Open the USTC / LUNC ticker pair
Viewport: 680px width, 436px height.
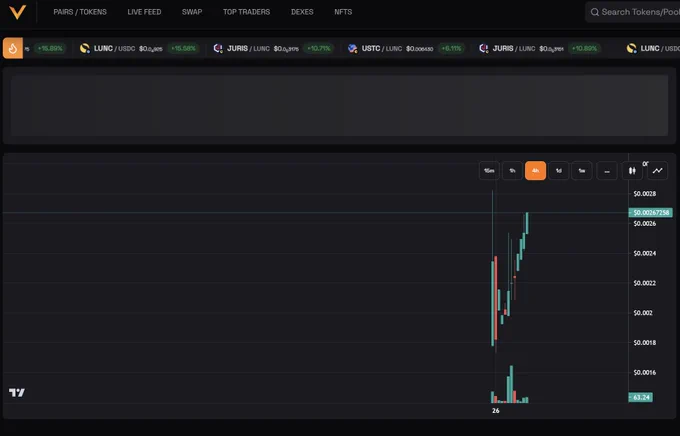[406, 48]
